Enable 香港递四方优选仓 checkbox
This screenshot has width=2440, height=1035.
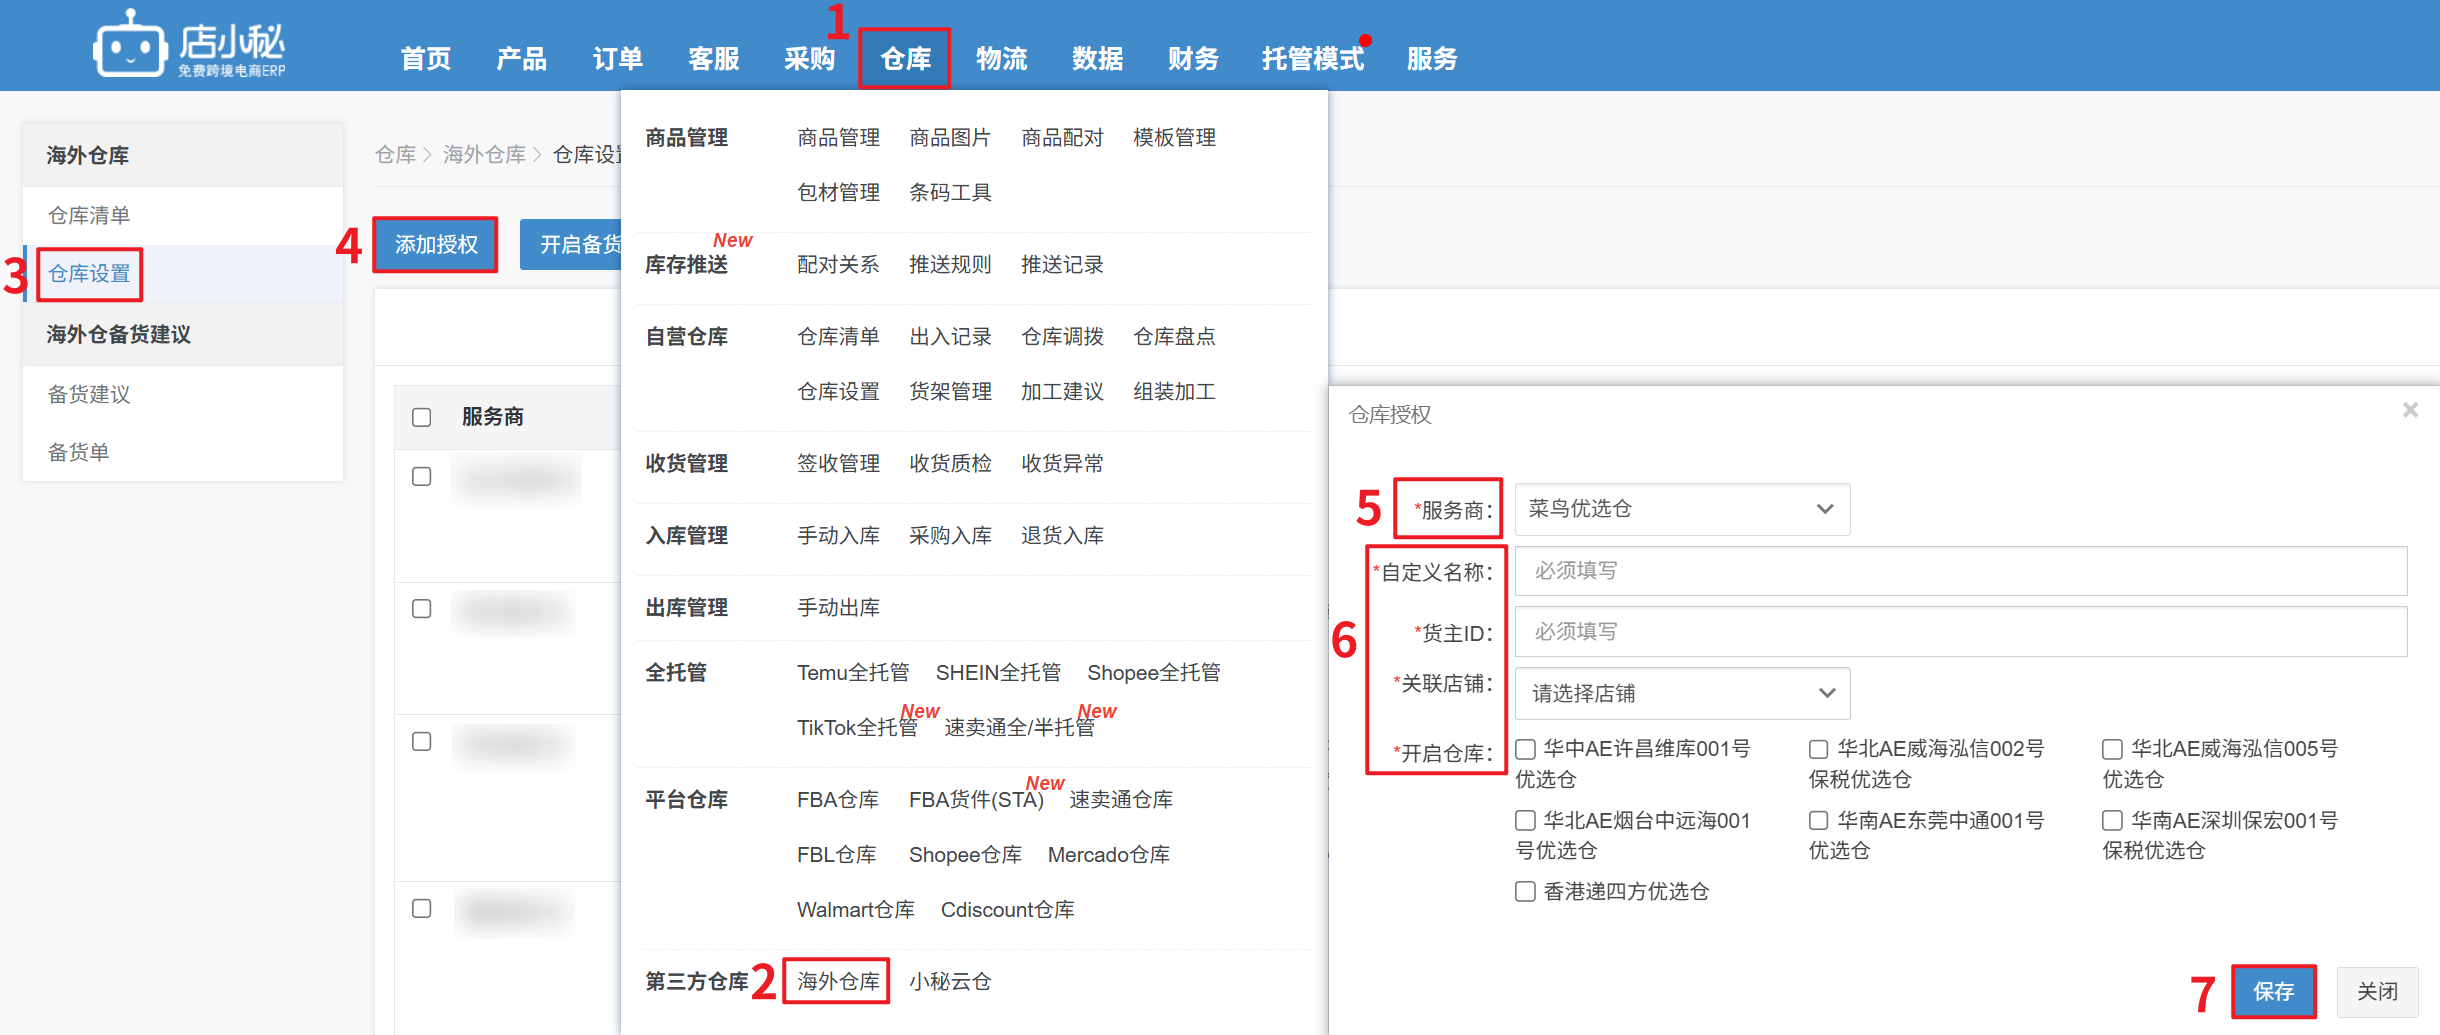pos(1526,891)
